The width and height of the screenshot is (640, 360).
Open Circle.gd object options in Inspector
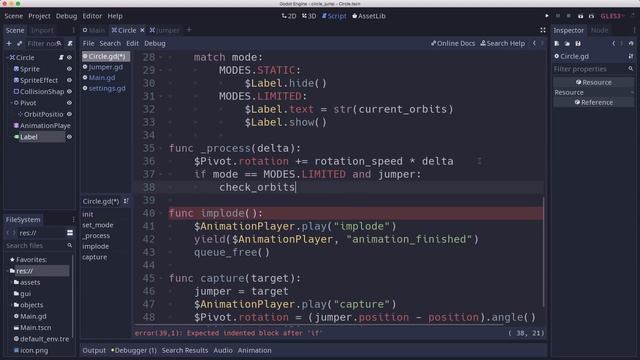631,56
